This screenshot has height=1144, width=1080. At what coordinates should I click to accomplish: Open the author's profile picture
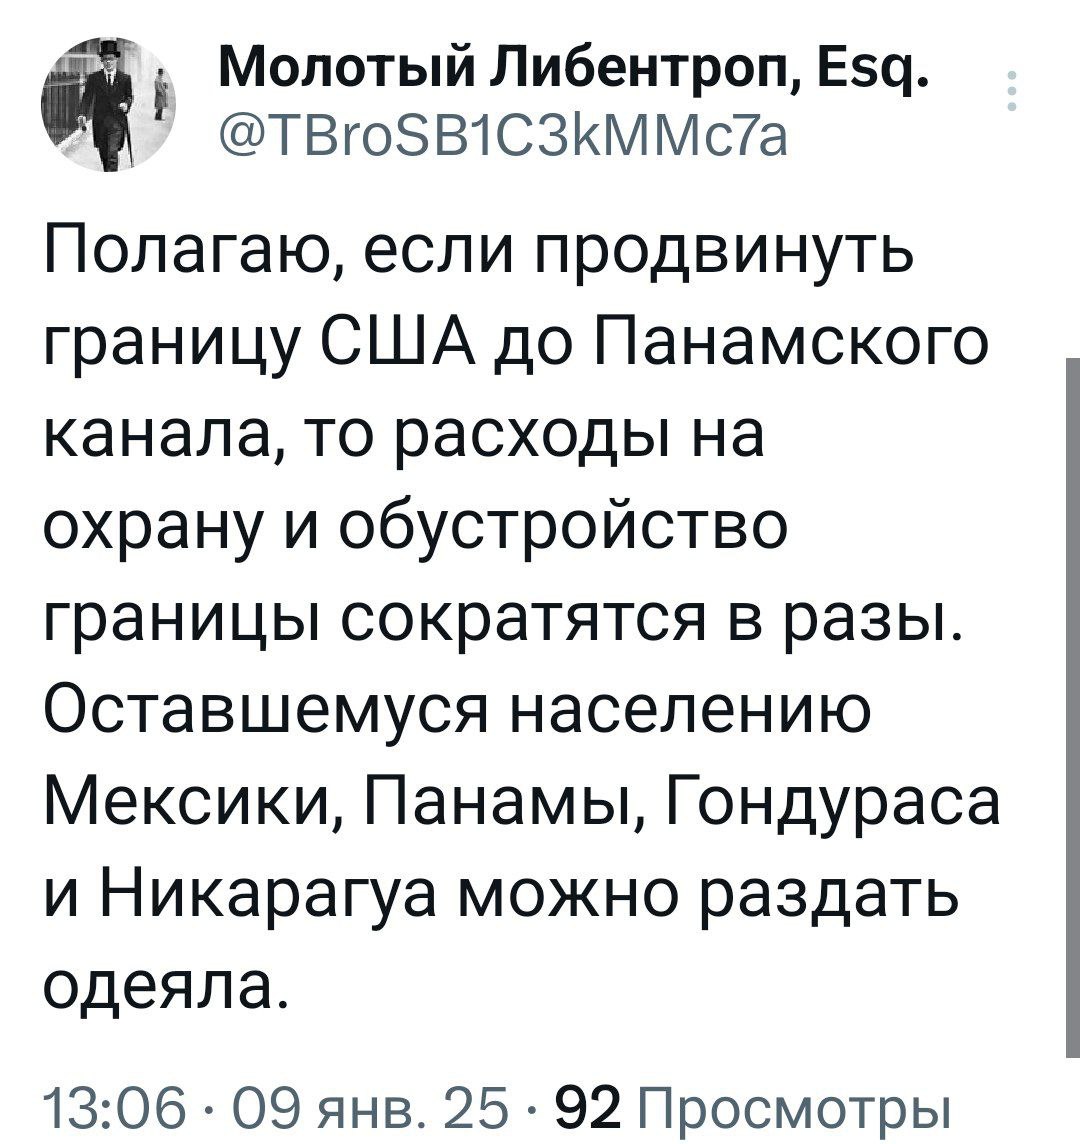click(x=106, y=105)
